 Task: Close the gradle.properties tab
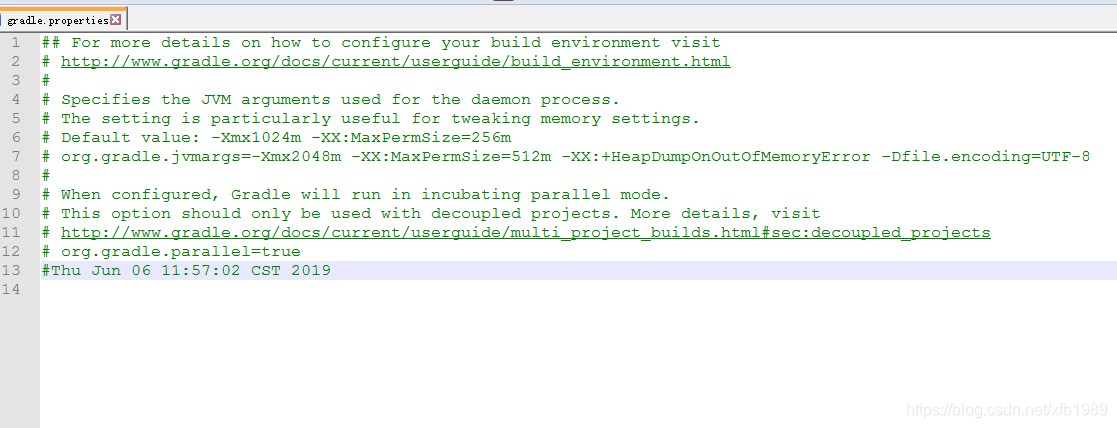[116, 20]
